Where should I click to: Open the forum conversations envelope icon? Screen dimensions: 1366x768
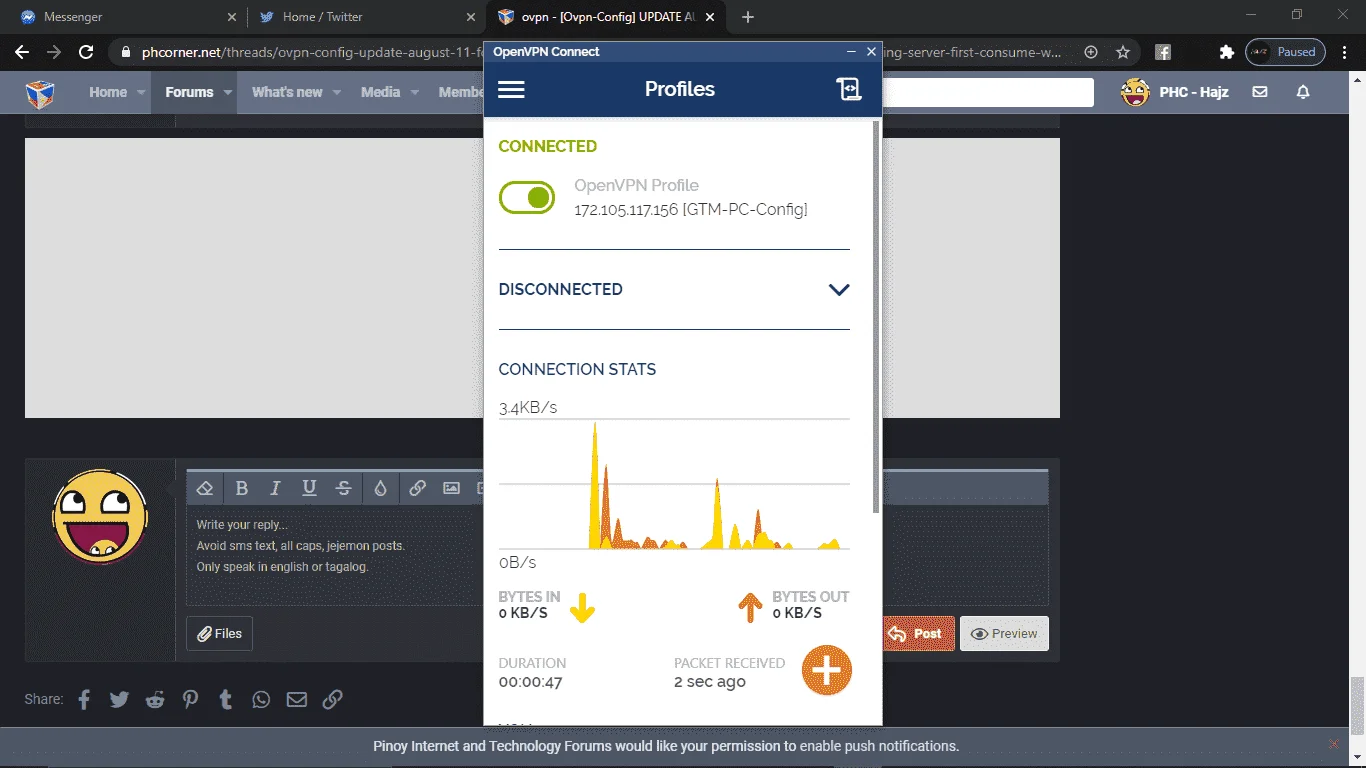[1260, 92]
